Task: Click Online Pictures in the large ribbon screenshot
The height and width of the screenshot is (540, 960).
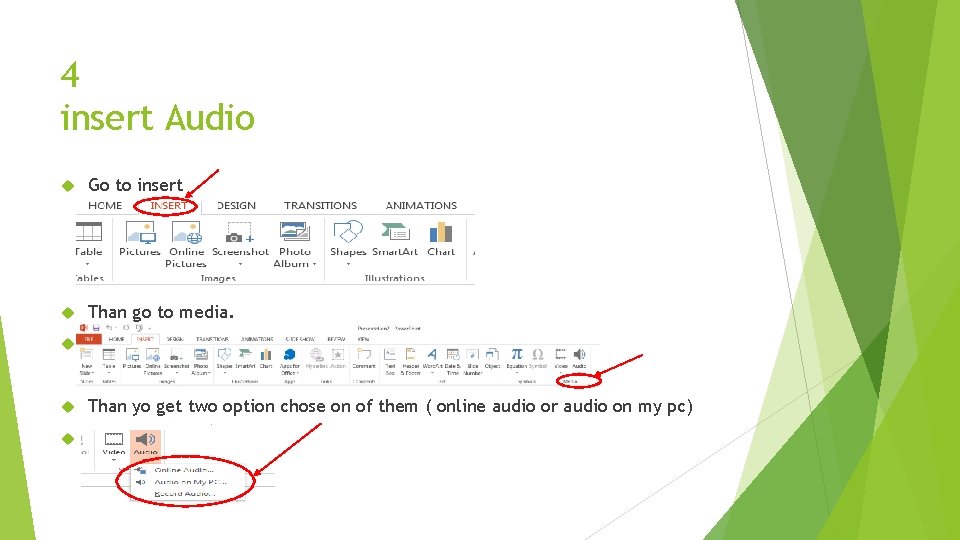Action: 186,244
